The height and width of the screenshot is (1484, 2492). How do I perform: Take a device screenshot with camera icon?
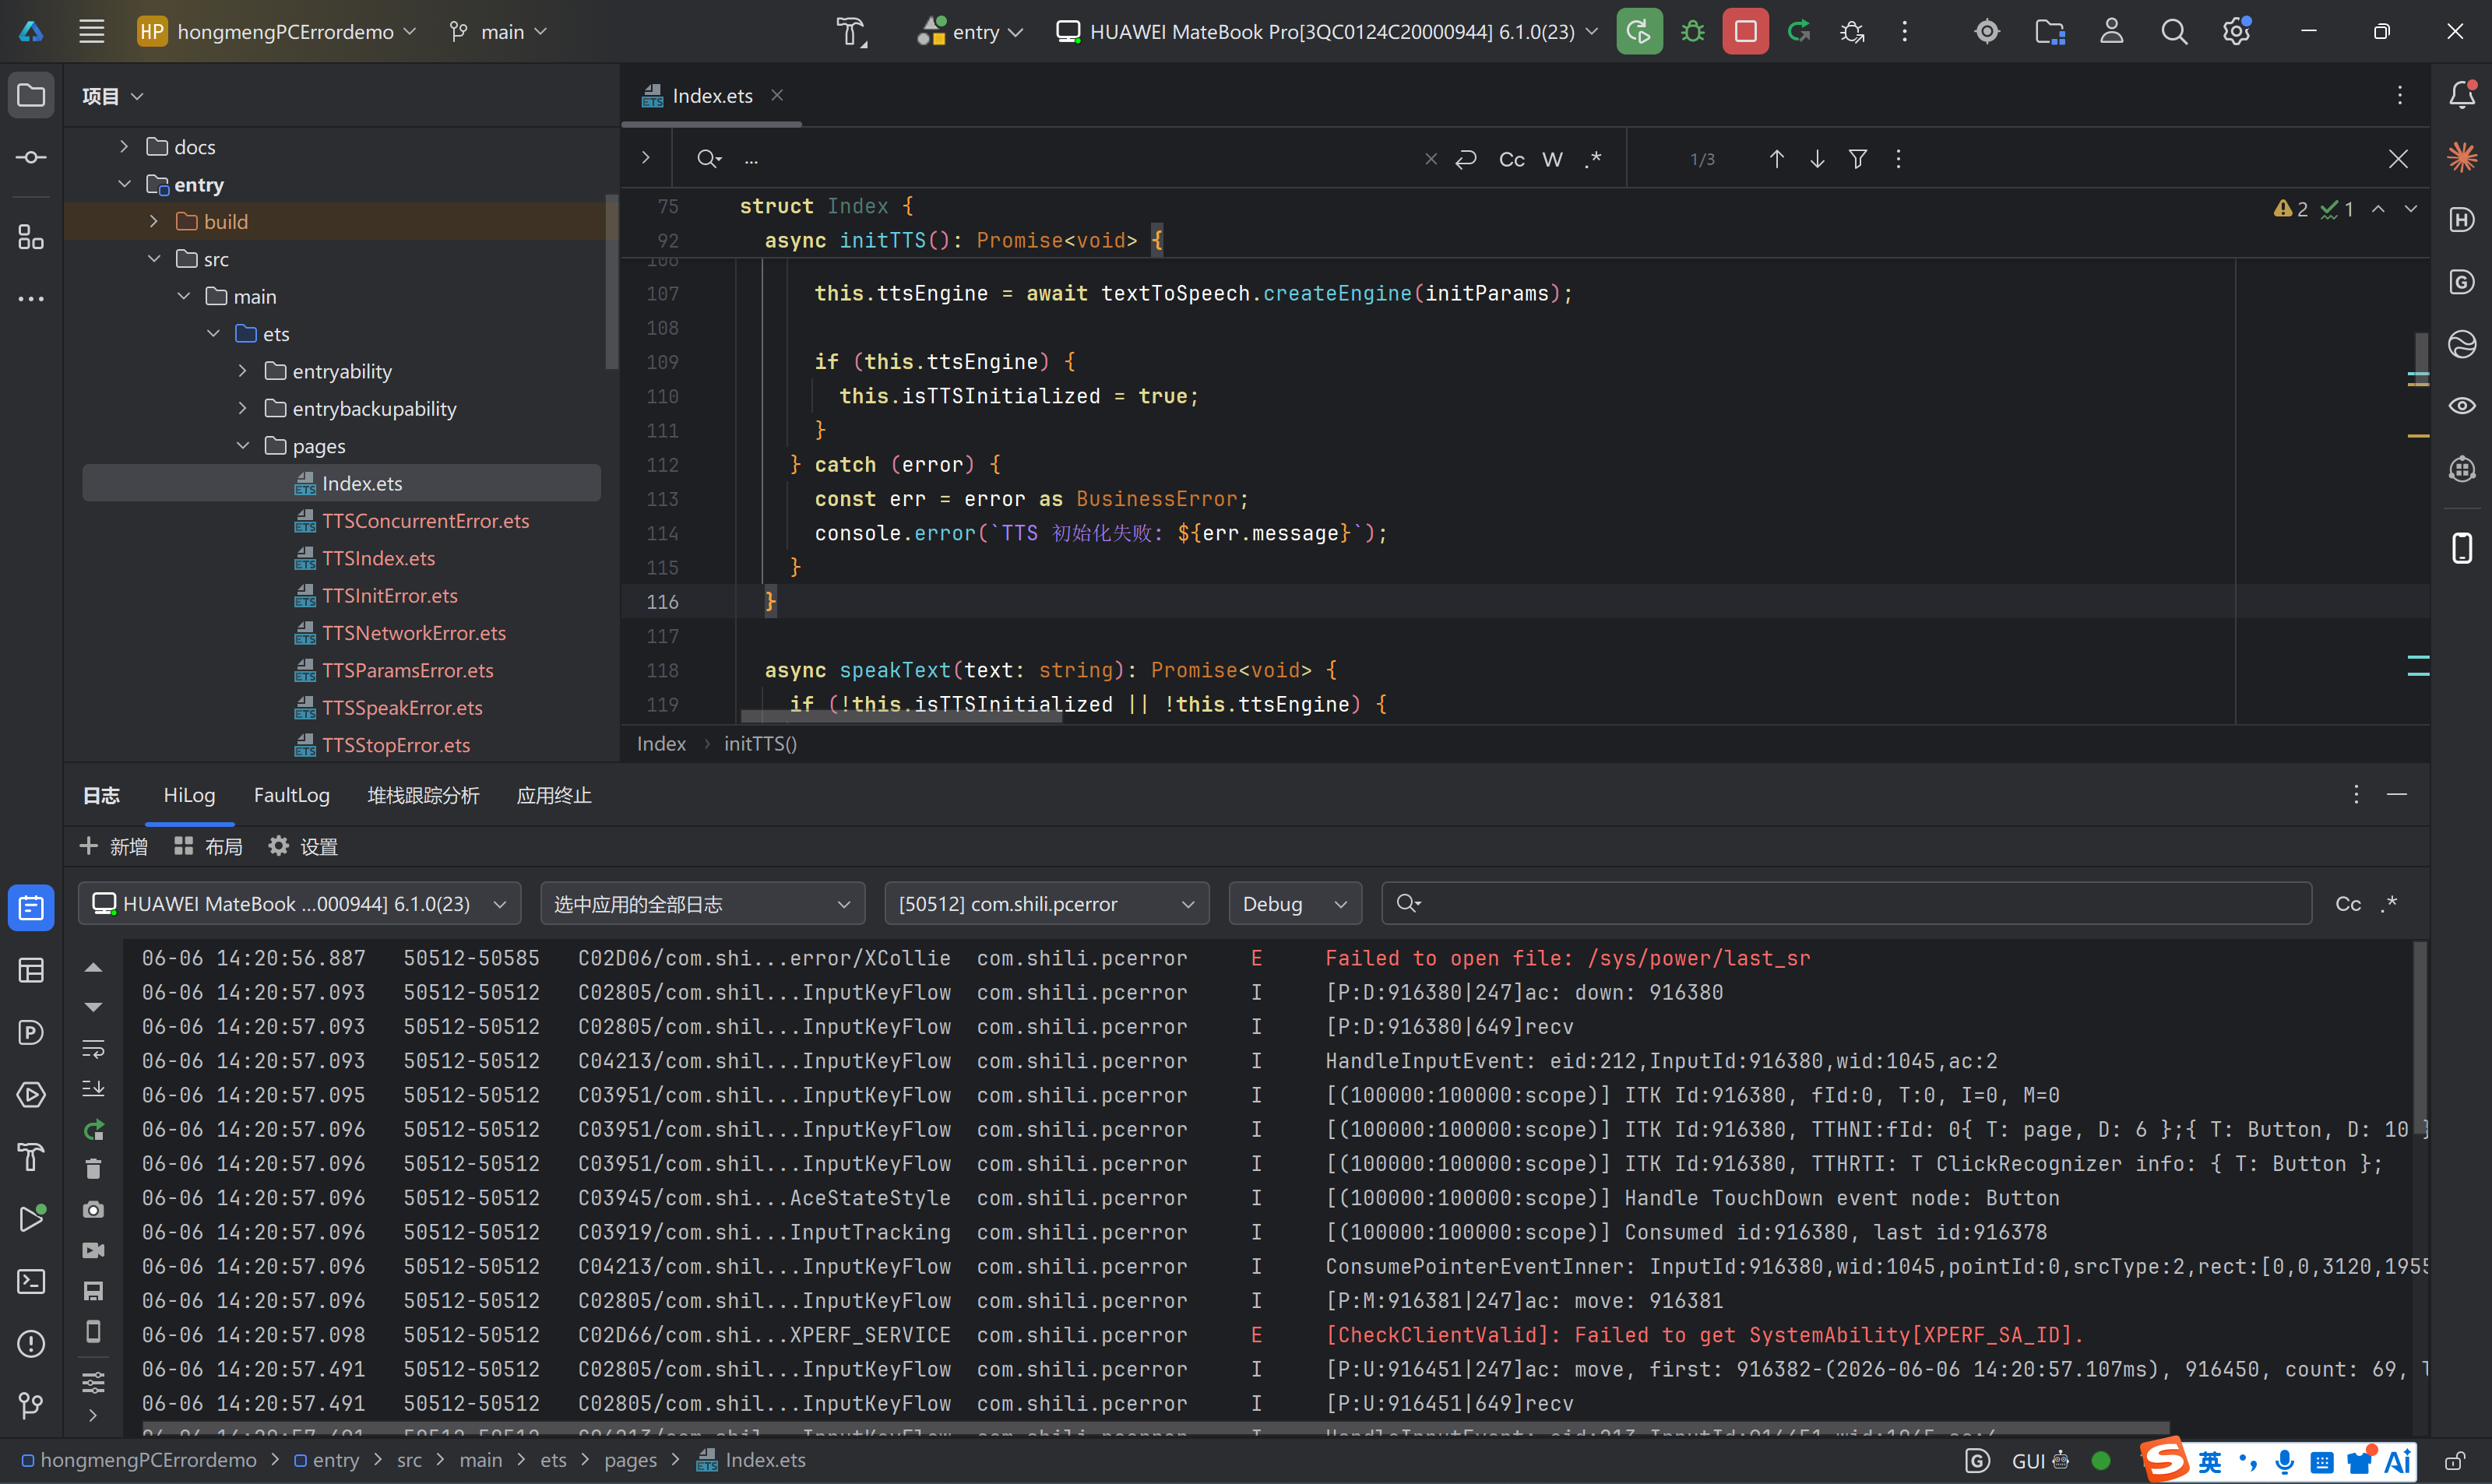point(93,1210)
